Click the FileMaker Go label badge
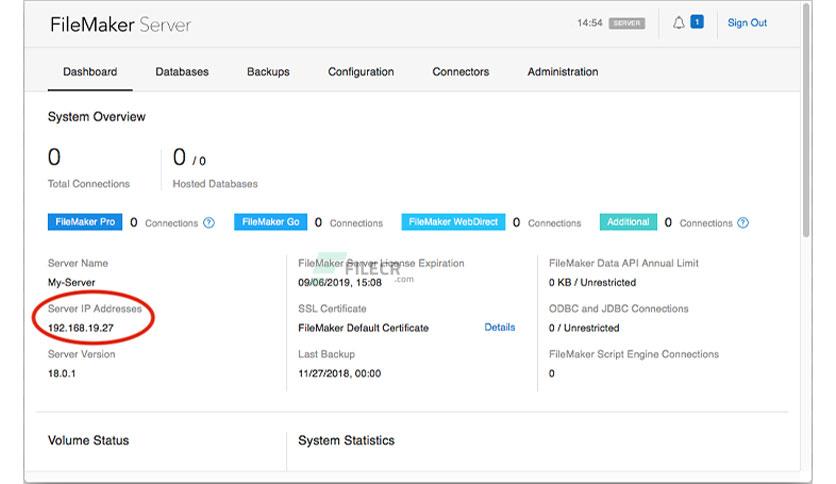The image size is (836, 484). tap(270, 222)
